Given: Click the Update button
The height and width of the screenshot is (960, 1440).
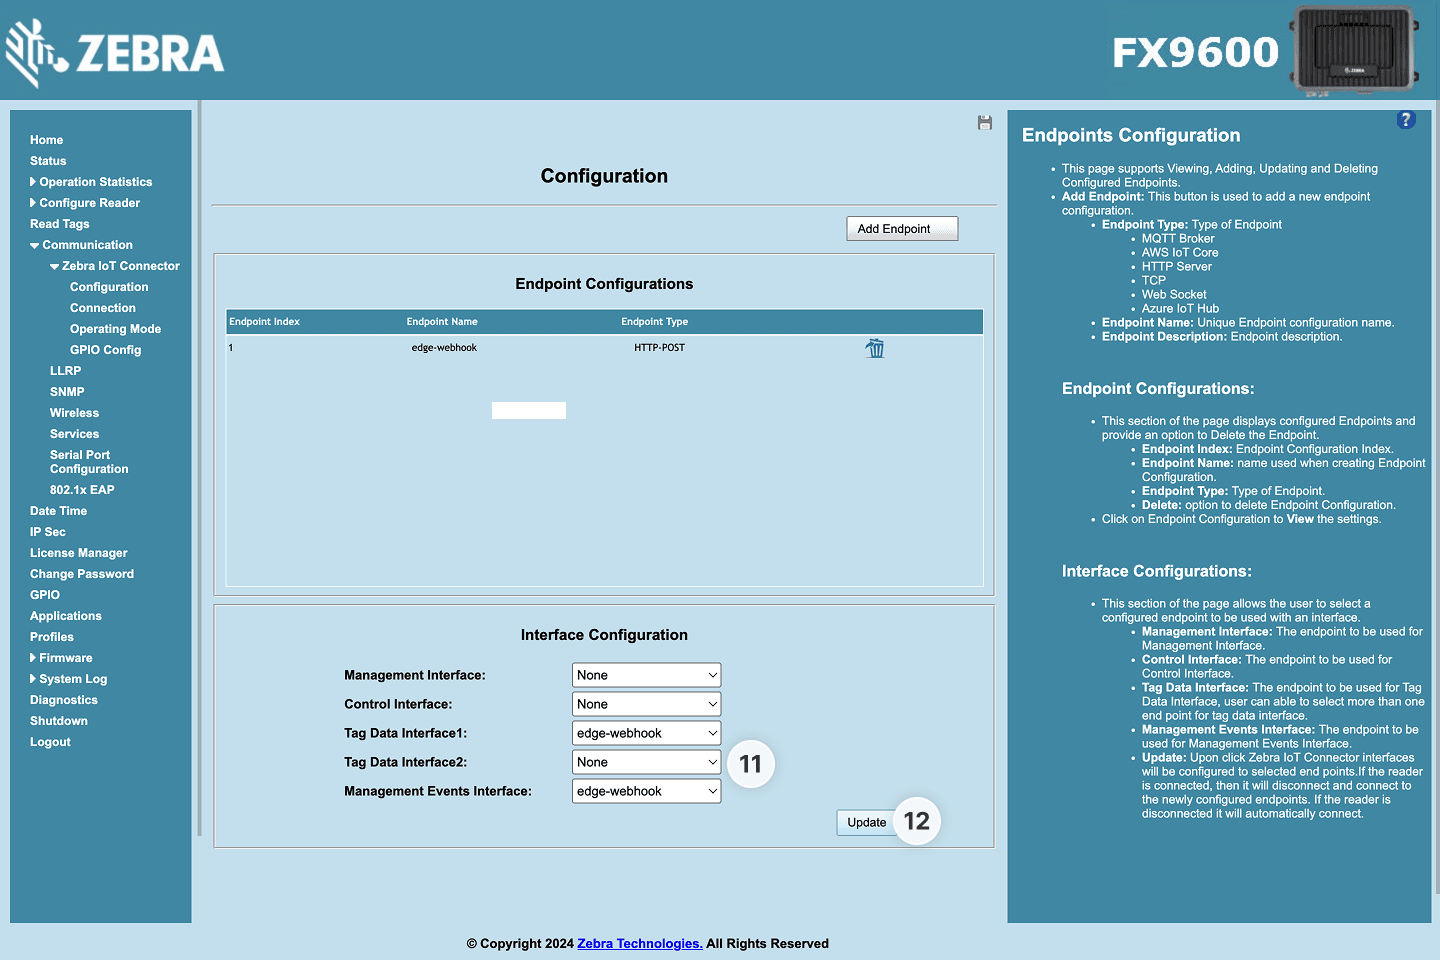Looking at the screenshot, I should 867,822.
